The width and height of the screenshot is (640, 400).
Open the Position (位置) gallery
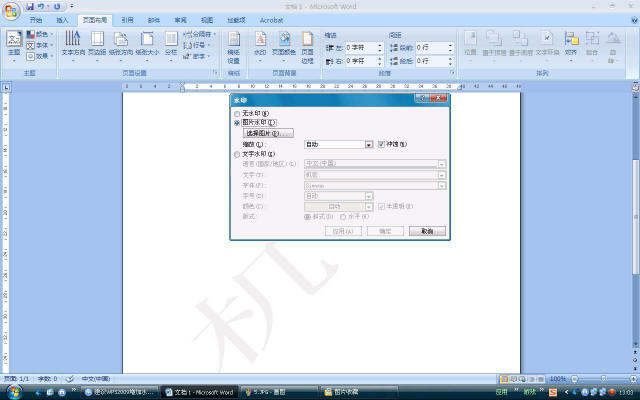point(470,46)
